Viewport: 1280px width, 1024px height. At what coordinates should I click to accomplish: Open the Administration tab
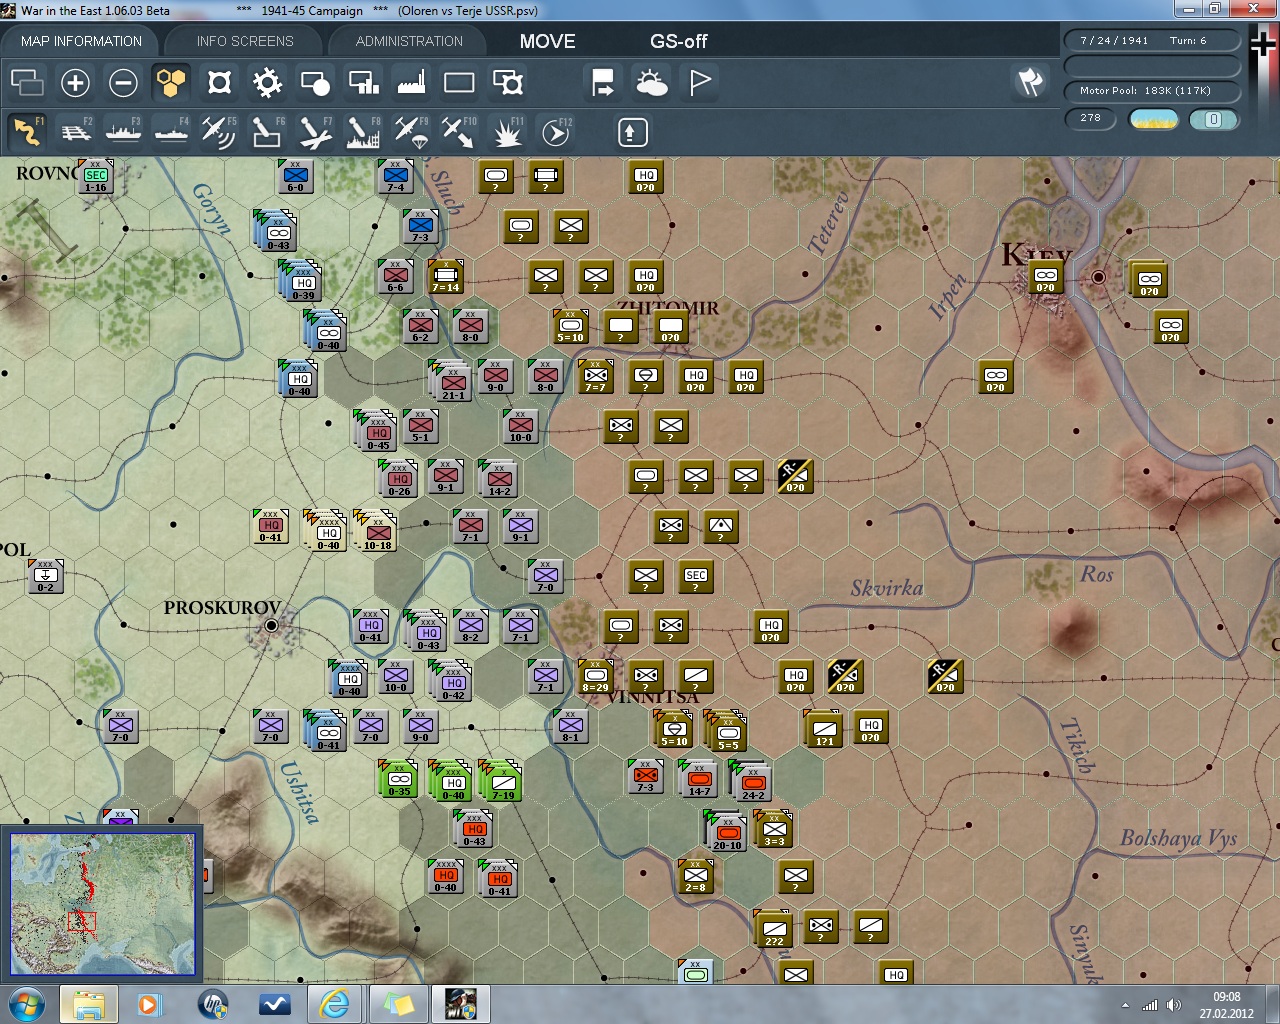(409, 41)
